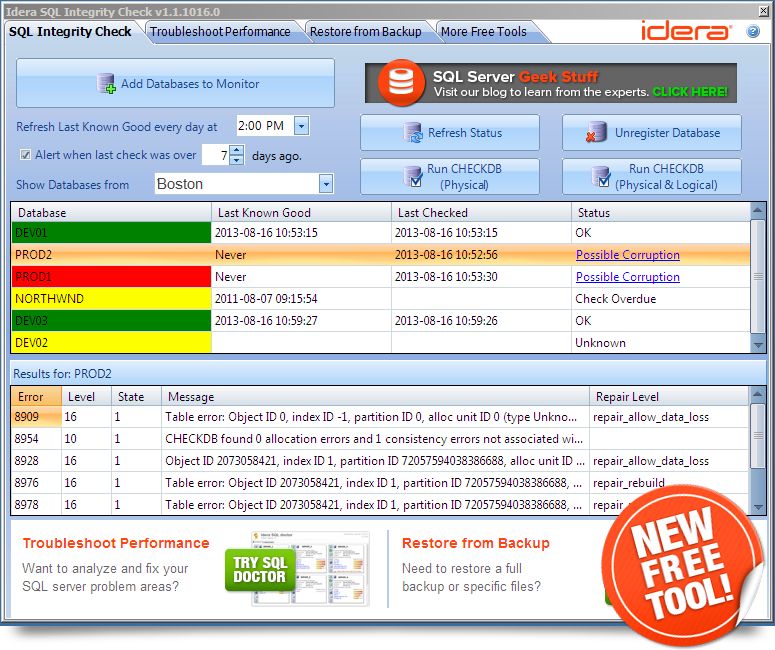
Task: Click the alert days number field
Action: (216, 155)
